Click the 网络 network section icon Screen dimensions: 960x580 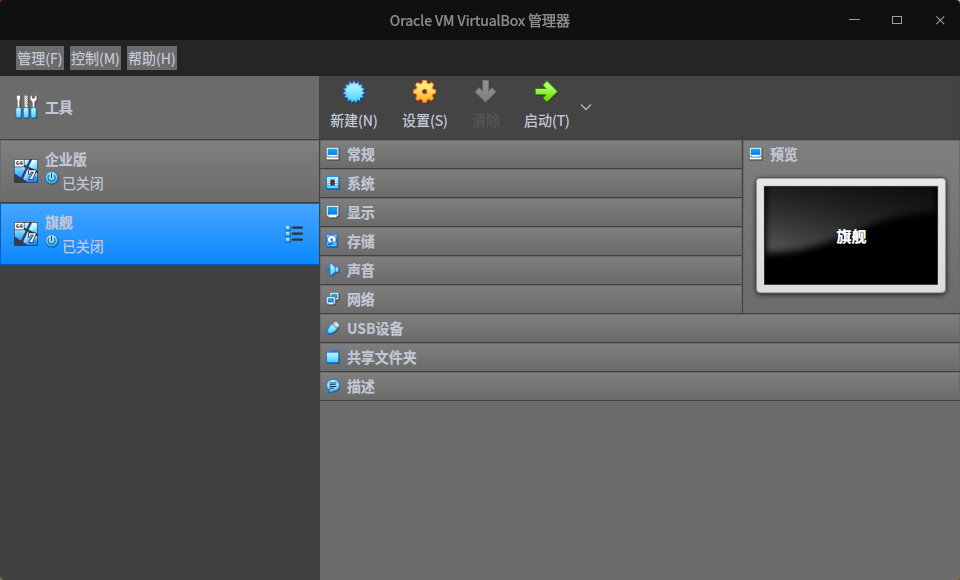pyautogui.click(x=332, y=299)
